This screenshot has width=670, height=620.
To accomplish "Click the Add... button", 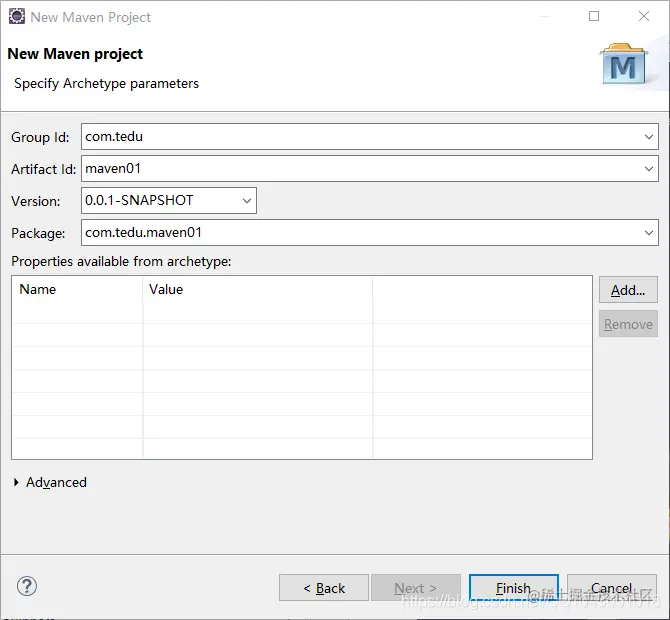I will click(x=628, y=290).
